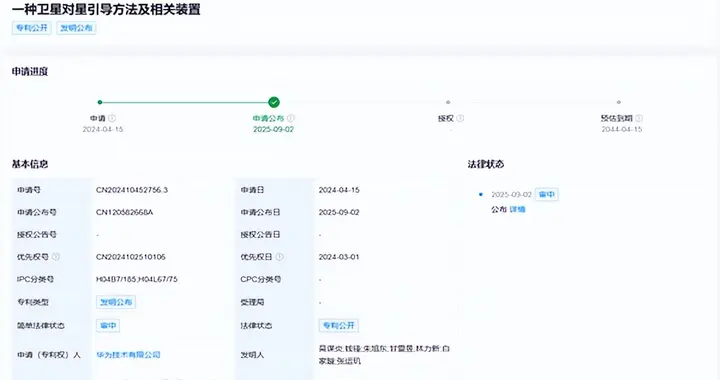The width and height of the screenshot is (720, 380).
Task: Click the green start dot above 申请
Action: (x=100, y=102)
